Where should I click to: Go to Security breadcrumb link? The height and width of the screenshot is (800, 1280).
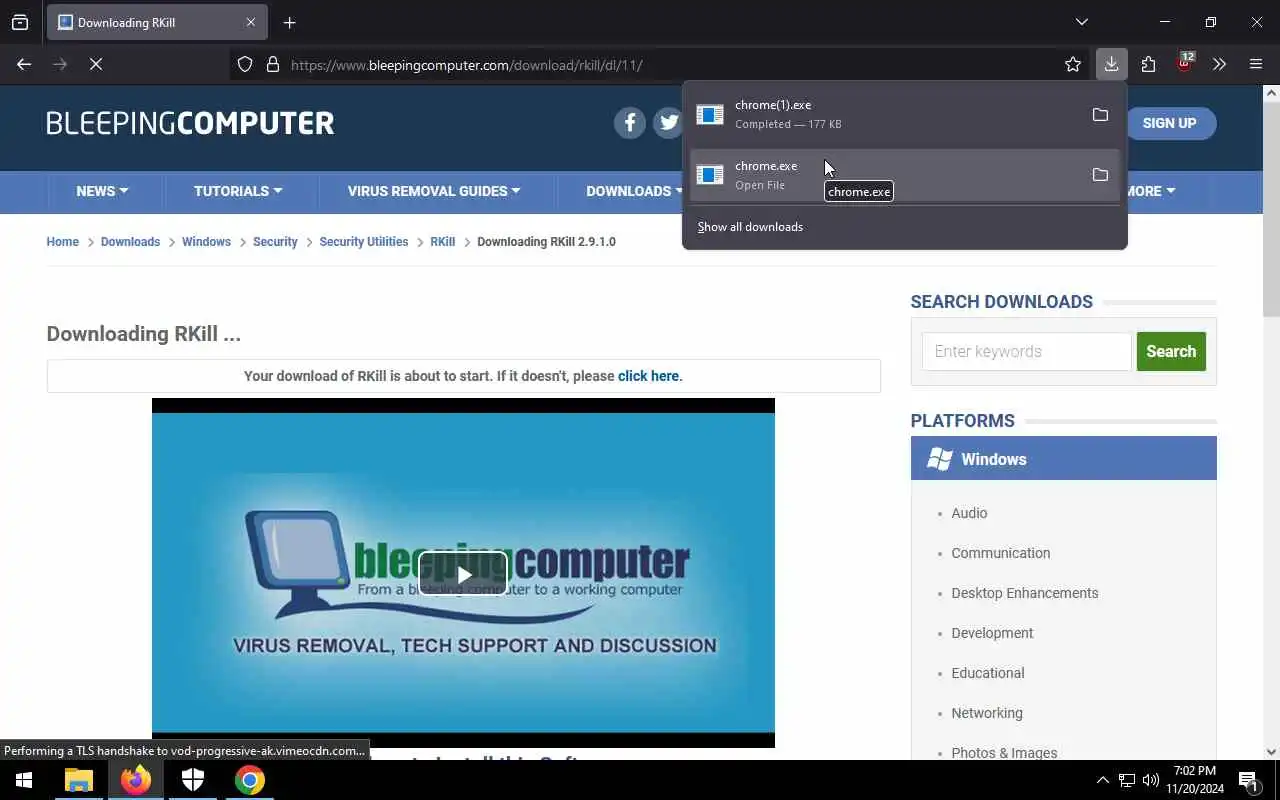tap(275, 242)
